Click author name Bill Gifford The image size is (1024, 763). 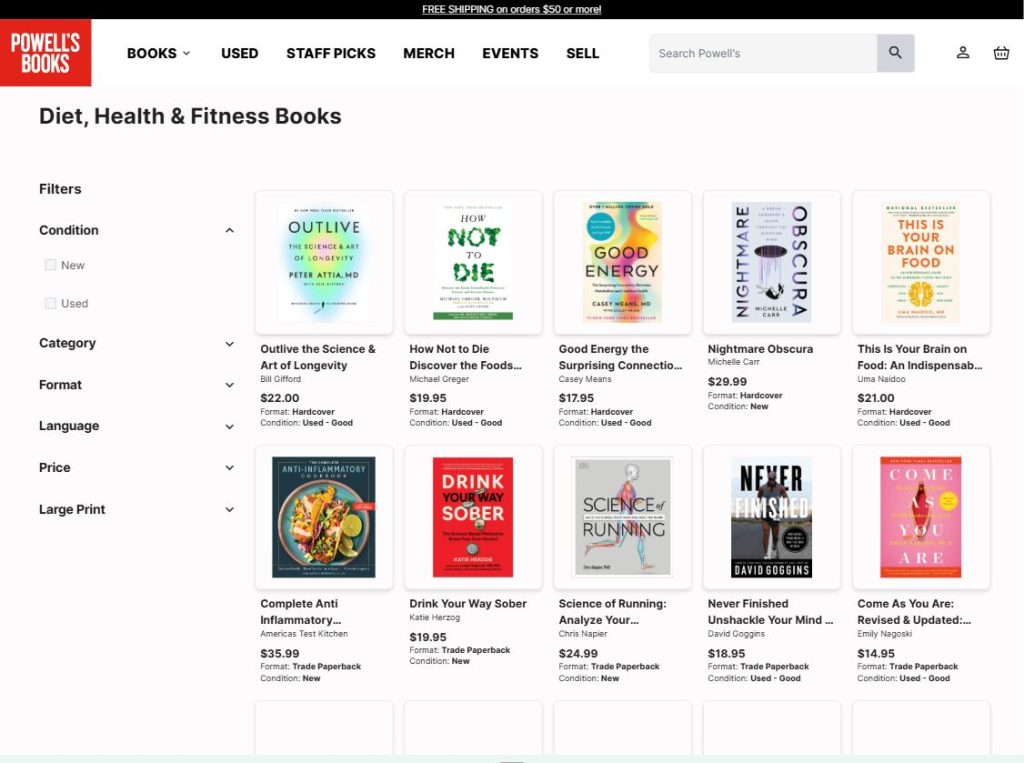click(x=280, y=379)
